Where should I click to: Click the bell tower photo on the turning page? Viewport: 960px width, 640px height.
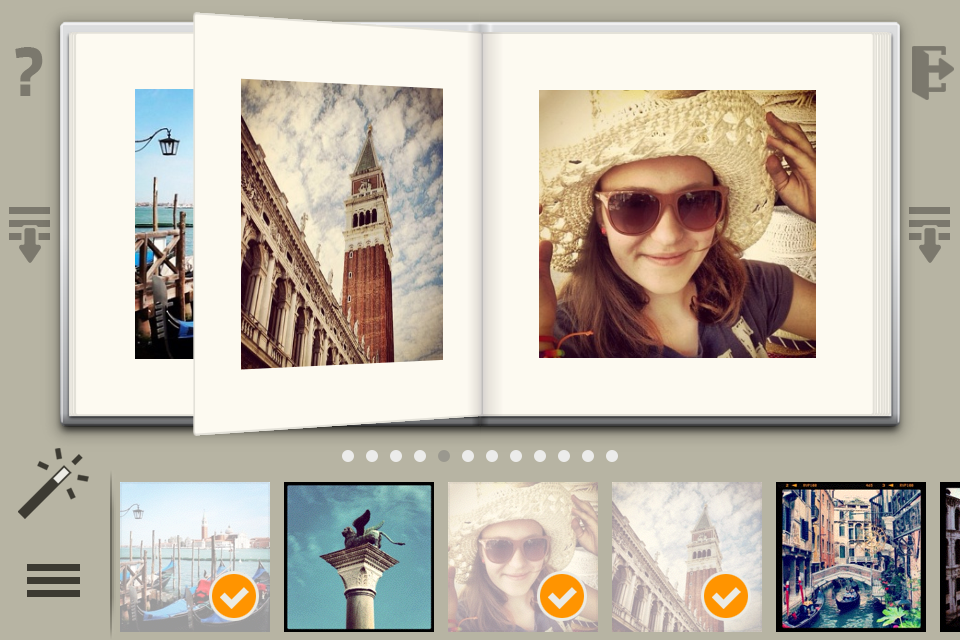coord(342,224)
